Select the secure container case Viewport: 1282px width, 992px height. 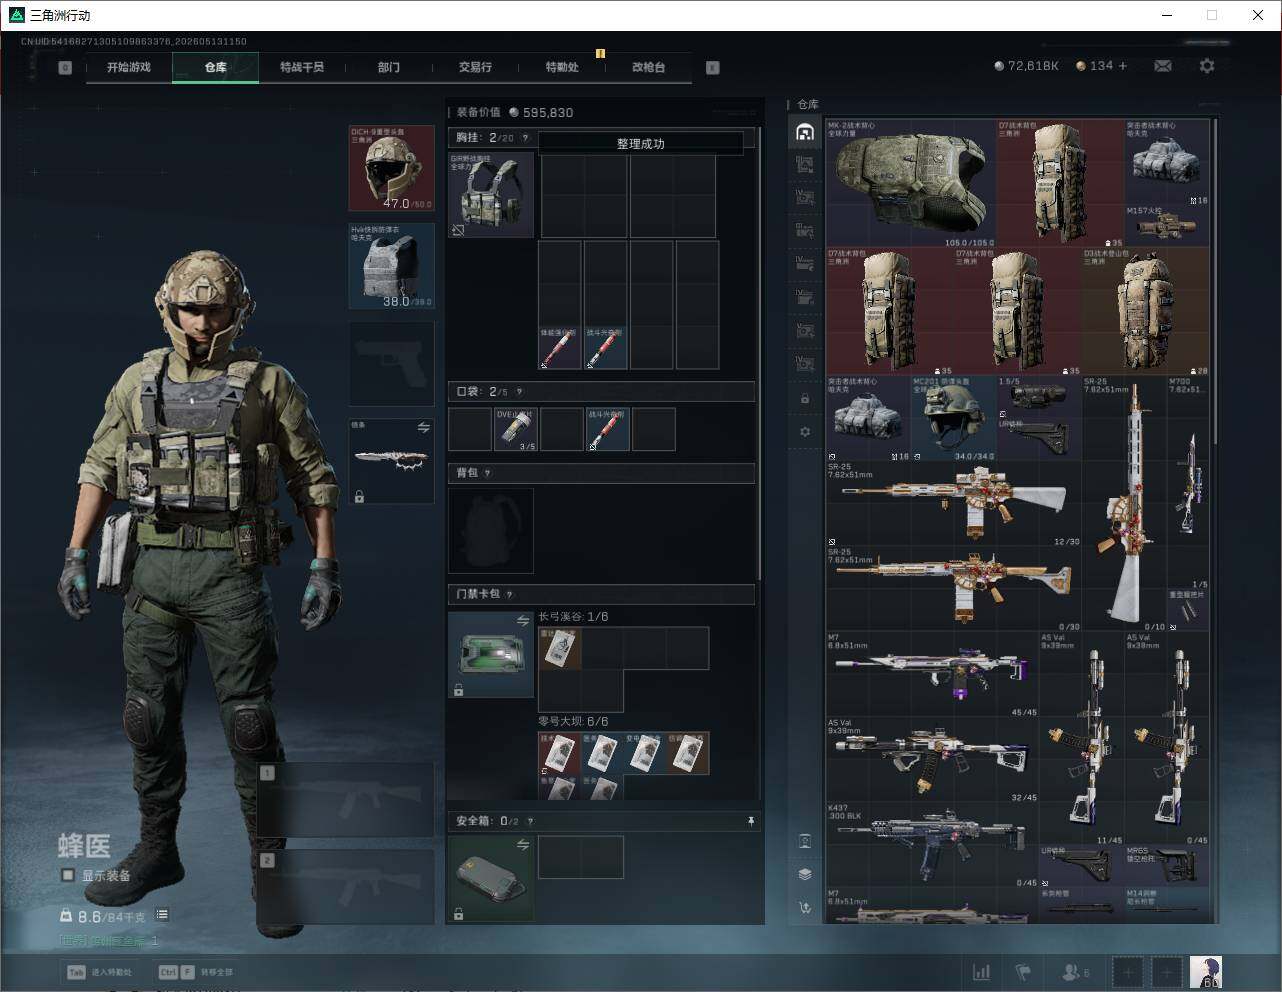coord(490,879)
